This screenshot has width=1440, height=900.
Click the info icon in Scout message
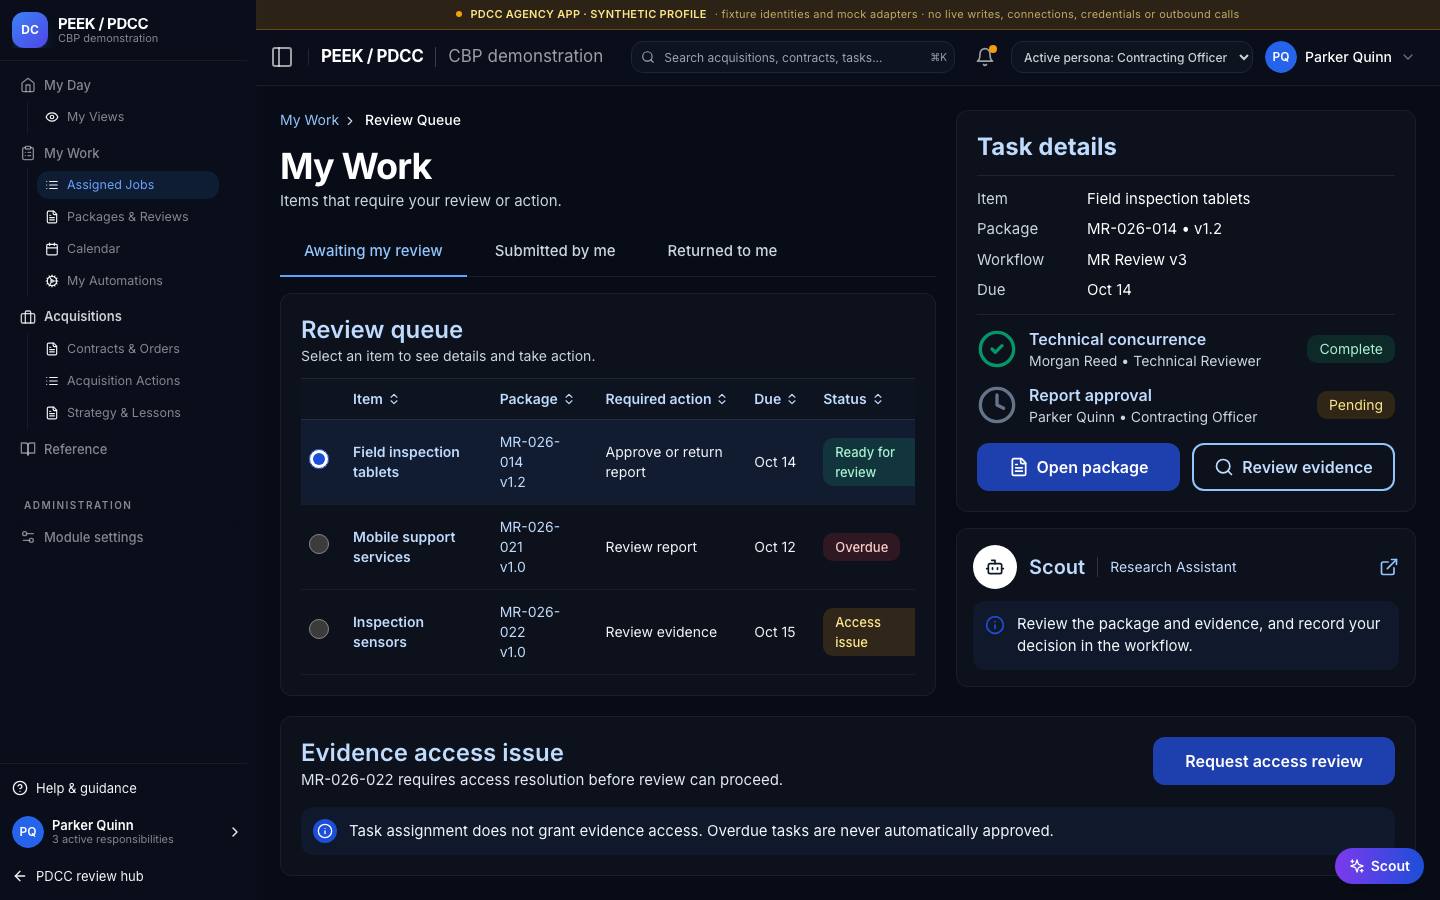995,625
